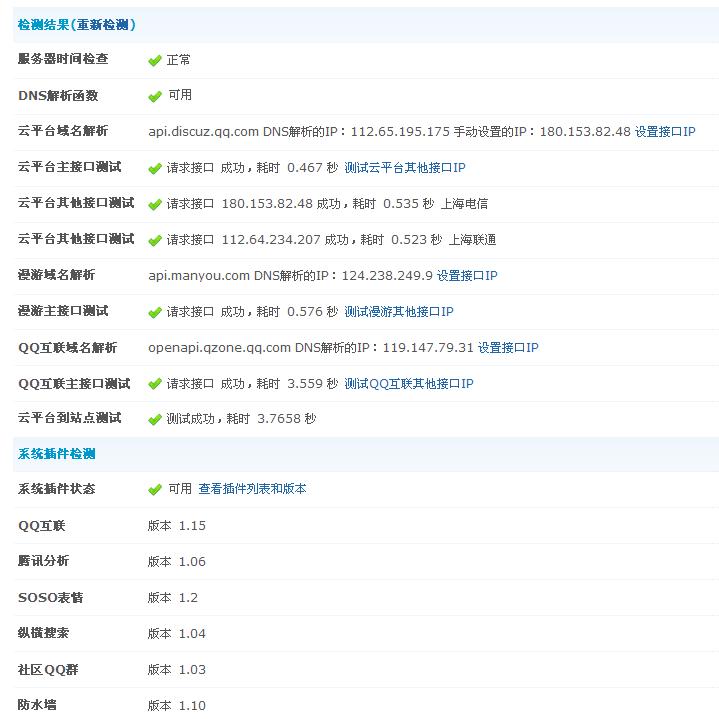Select the 社区QQ群 plugin label

(48, 669)
